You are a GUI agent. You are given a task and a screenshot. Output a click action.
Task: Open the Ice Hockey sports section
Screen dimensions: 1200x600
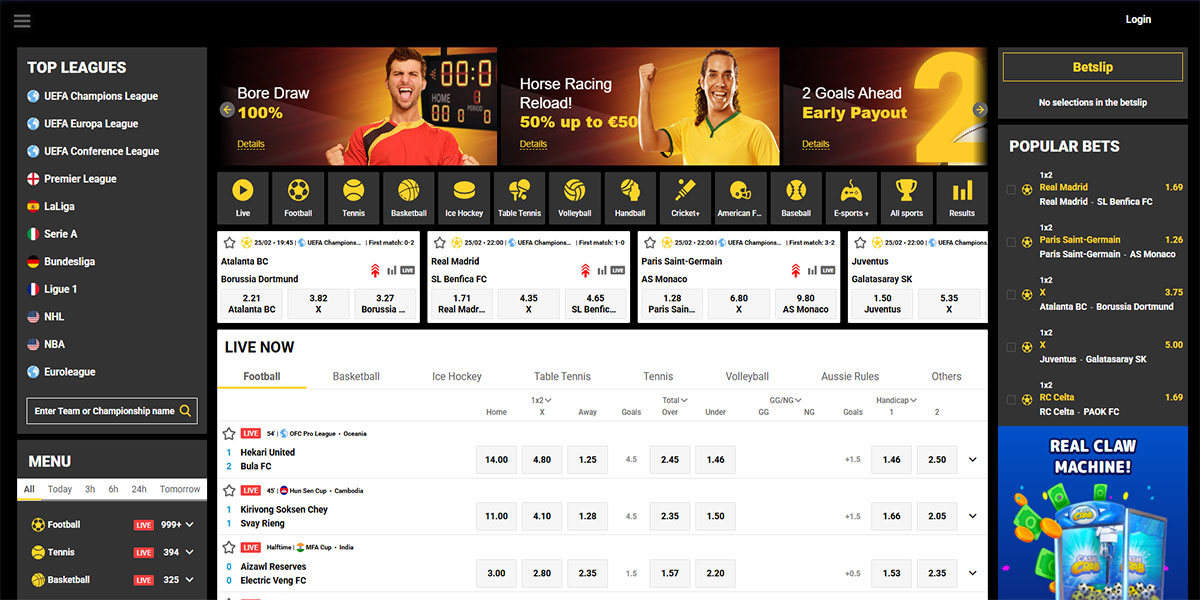[x=463, y=197]
